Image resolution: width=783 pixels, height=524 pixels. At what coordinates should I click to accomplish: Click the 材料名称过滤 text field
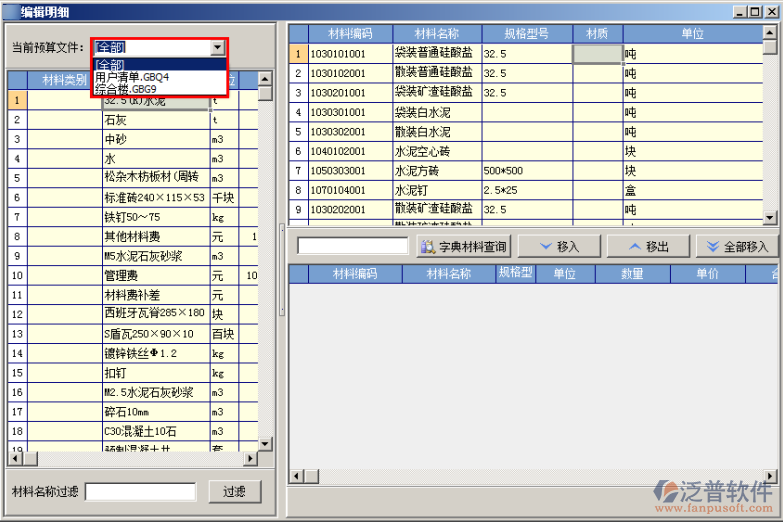(x=140, y=491)
